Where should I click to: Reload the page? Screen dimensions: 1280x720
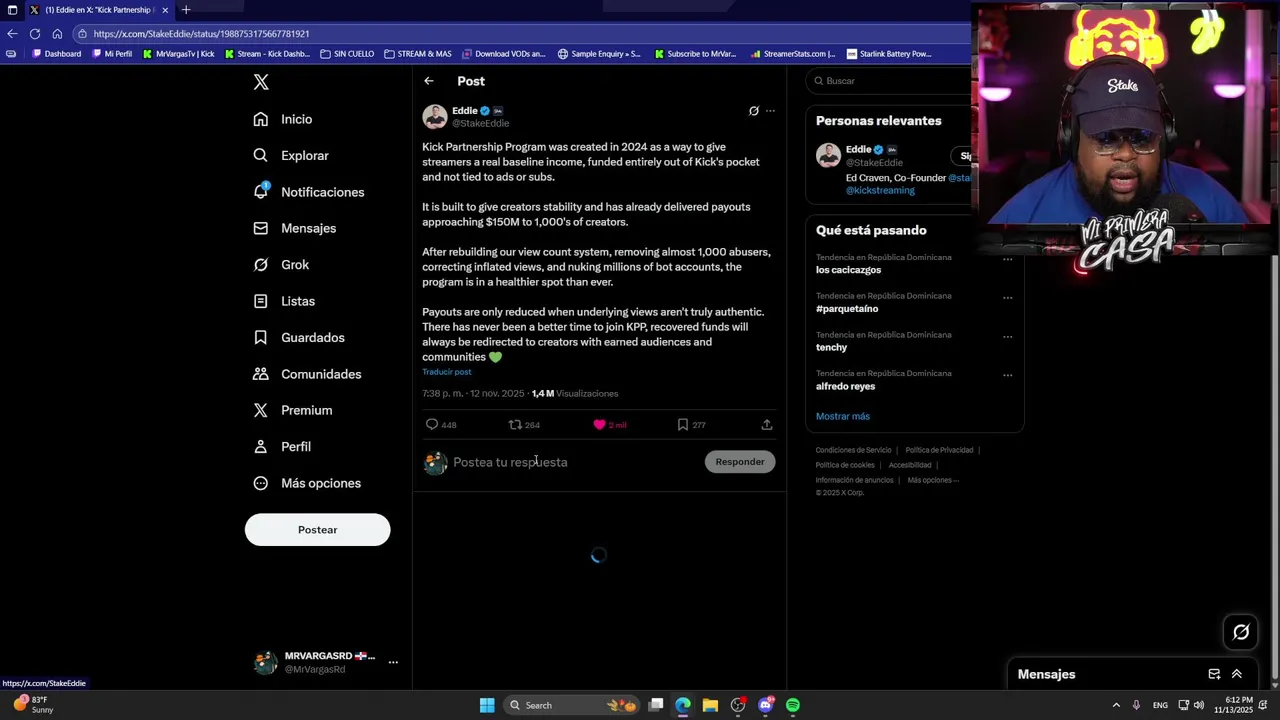(x=35, y=33)
